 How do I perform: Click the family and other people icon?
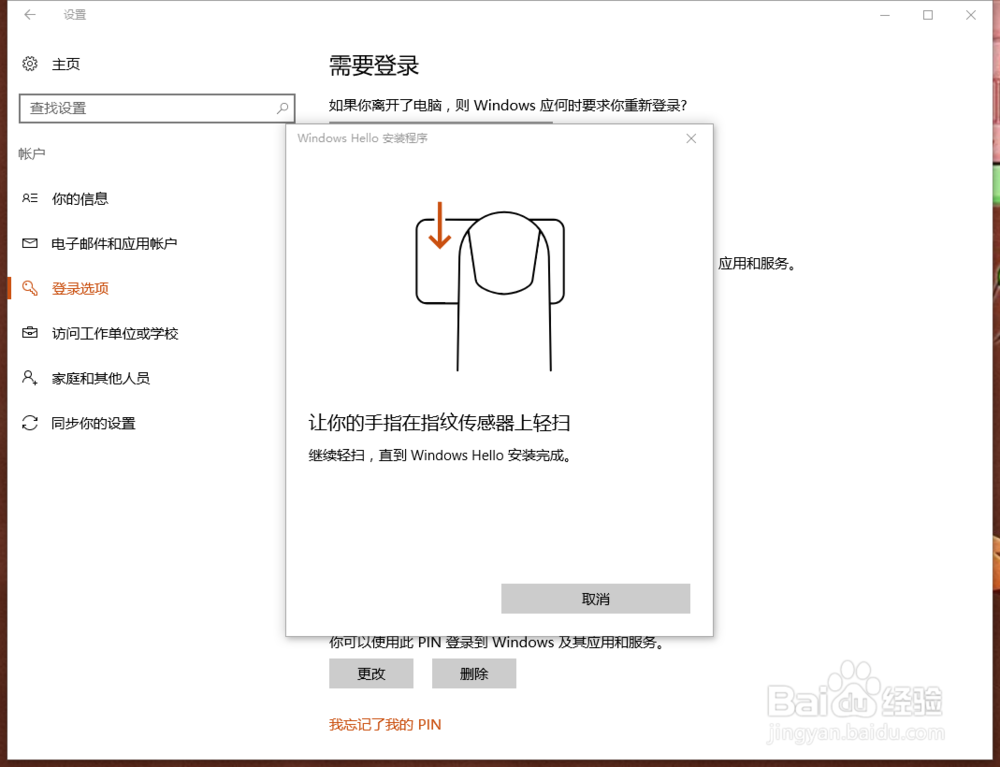(29, 377)
